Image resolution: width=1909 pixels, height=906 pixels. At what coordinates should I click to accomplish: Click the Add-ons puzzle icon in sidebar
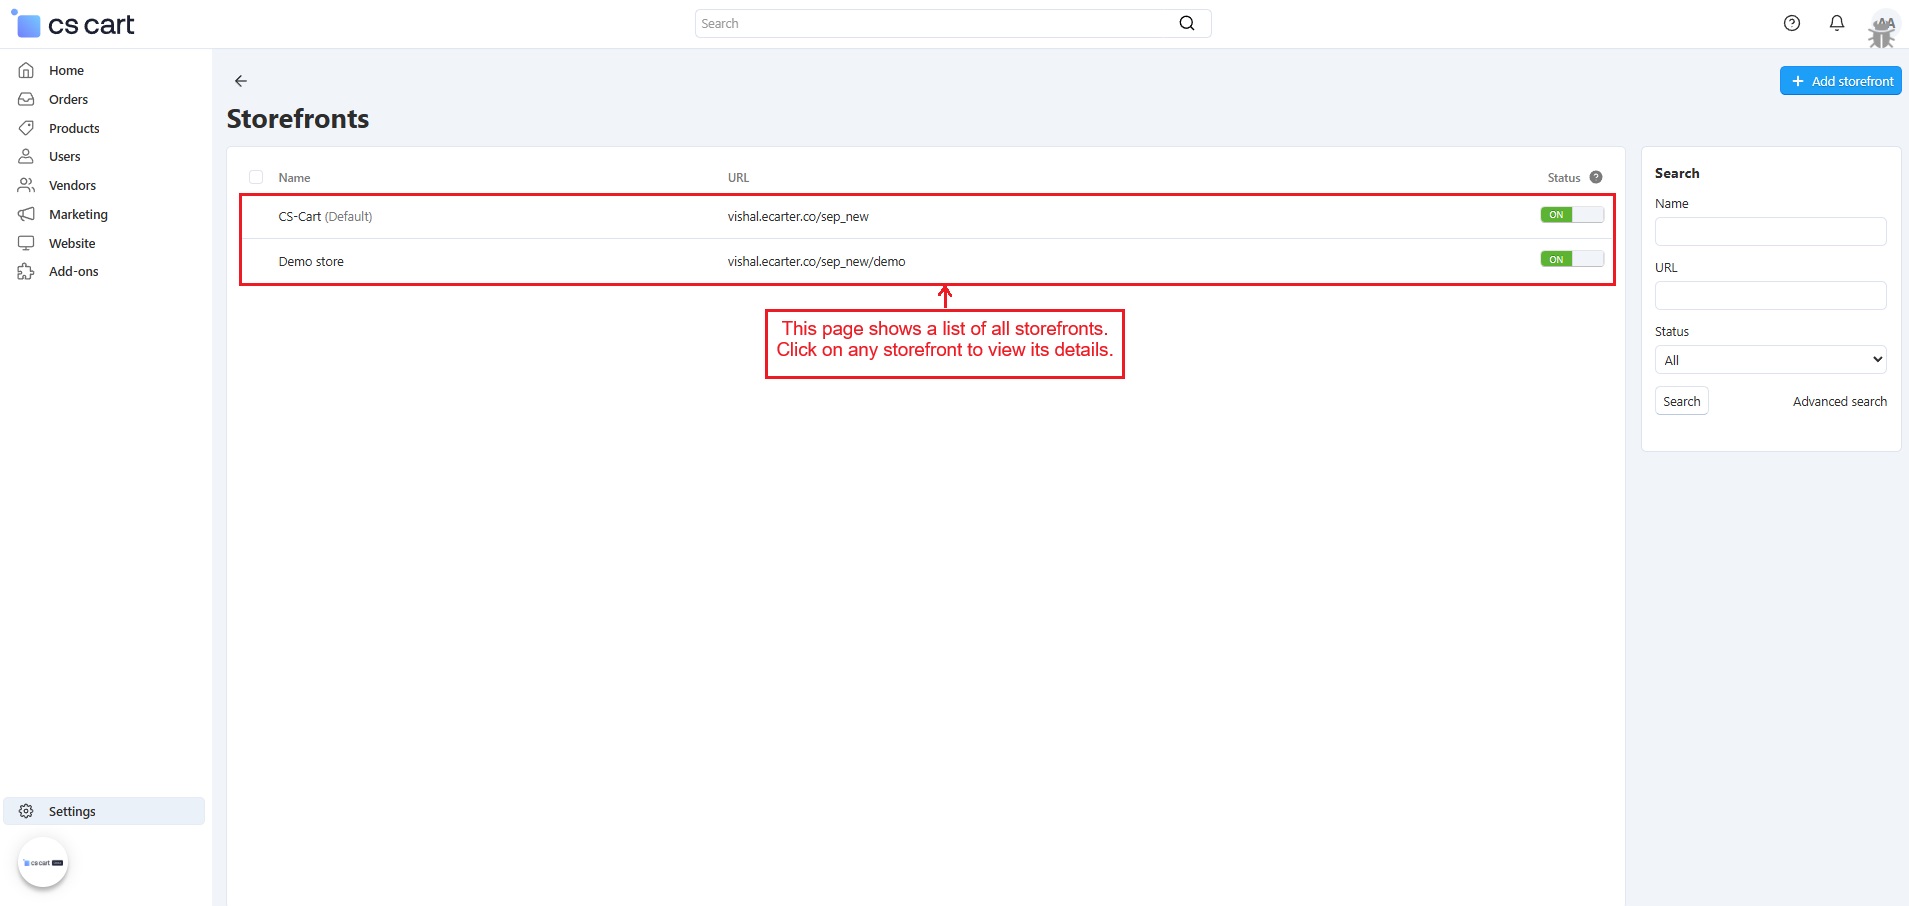click(26, 271)
